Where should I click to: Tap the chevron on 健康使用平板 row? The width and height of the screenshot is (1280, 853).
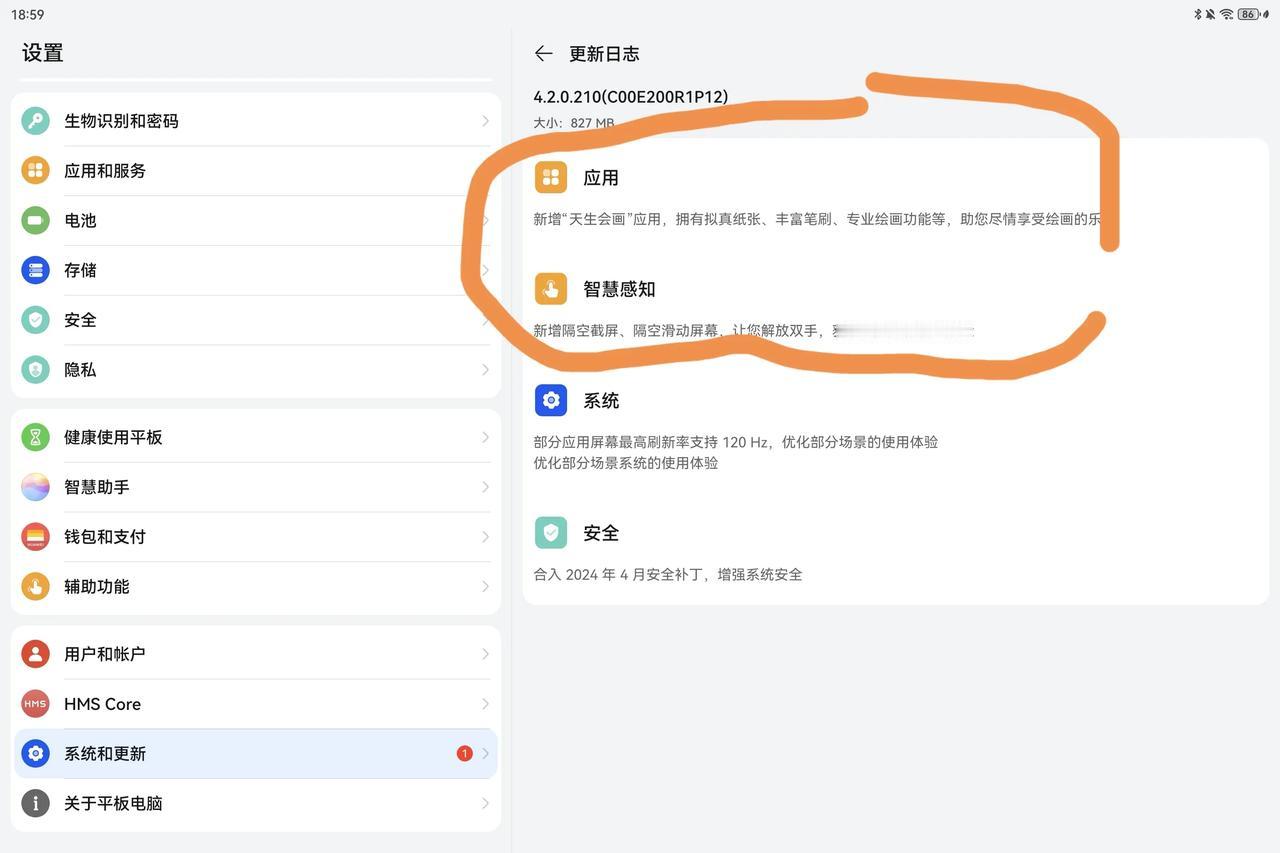coord(485,437)
